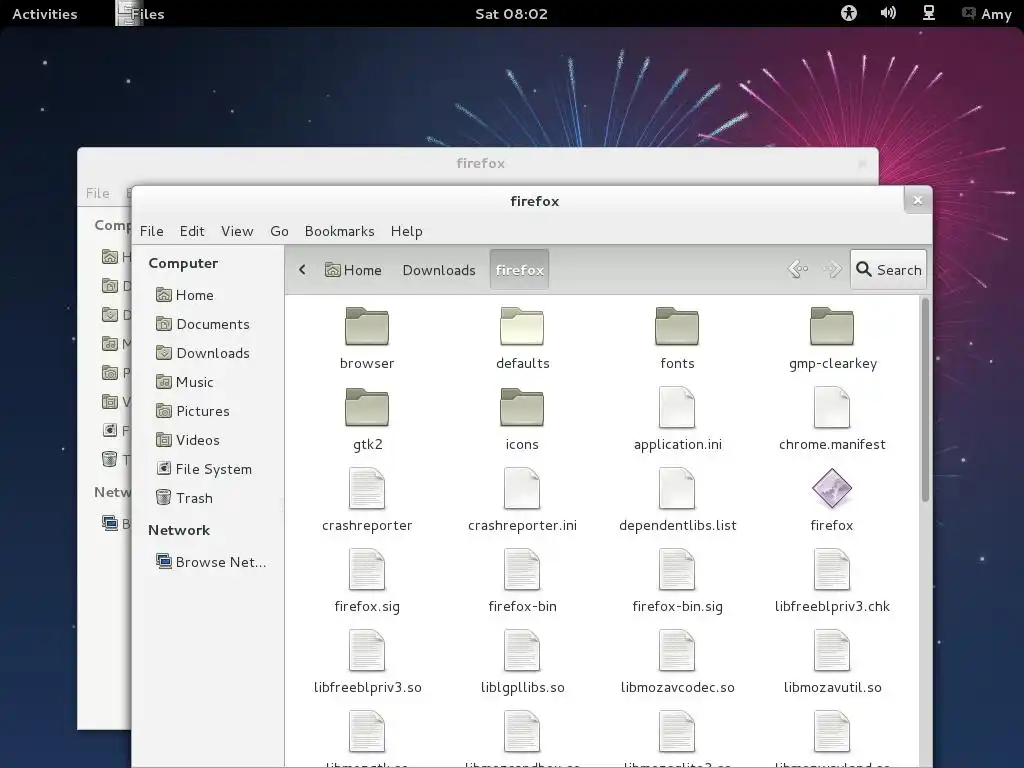This screenshot has height=768, width=1024.
Task: Select the chrome.manifest file icon
Action: point(831,408)
